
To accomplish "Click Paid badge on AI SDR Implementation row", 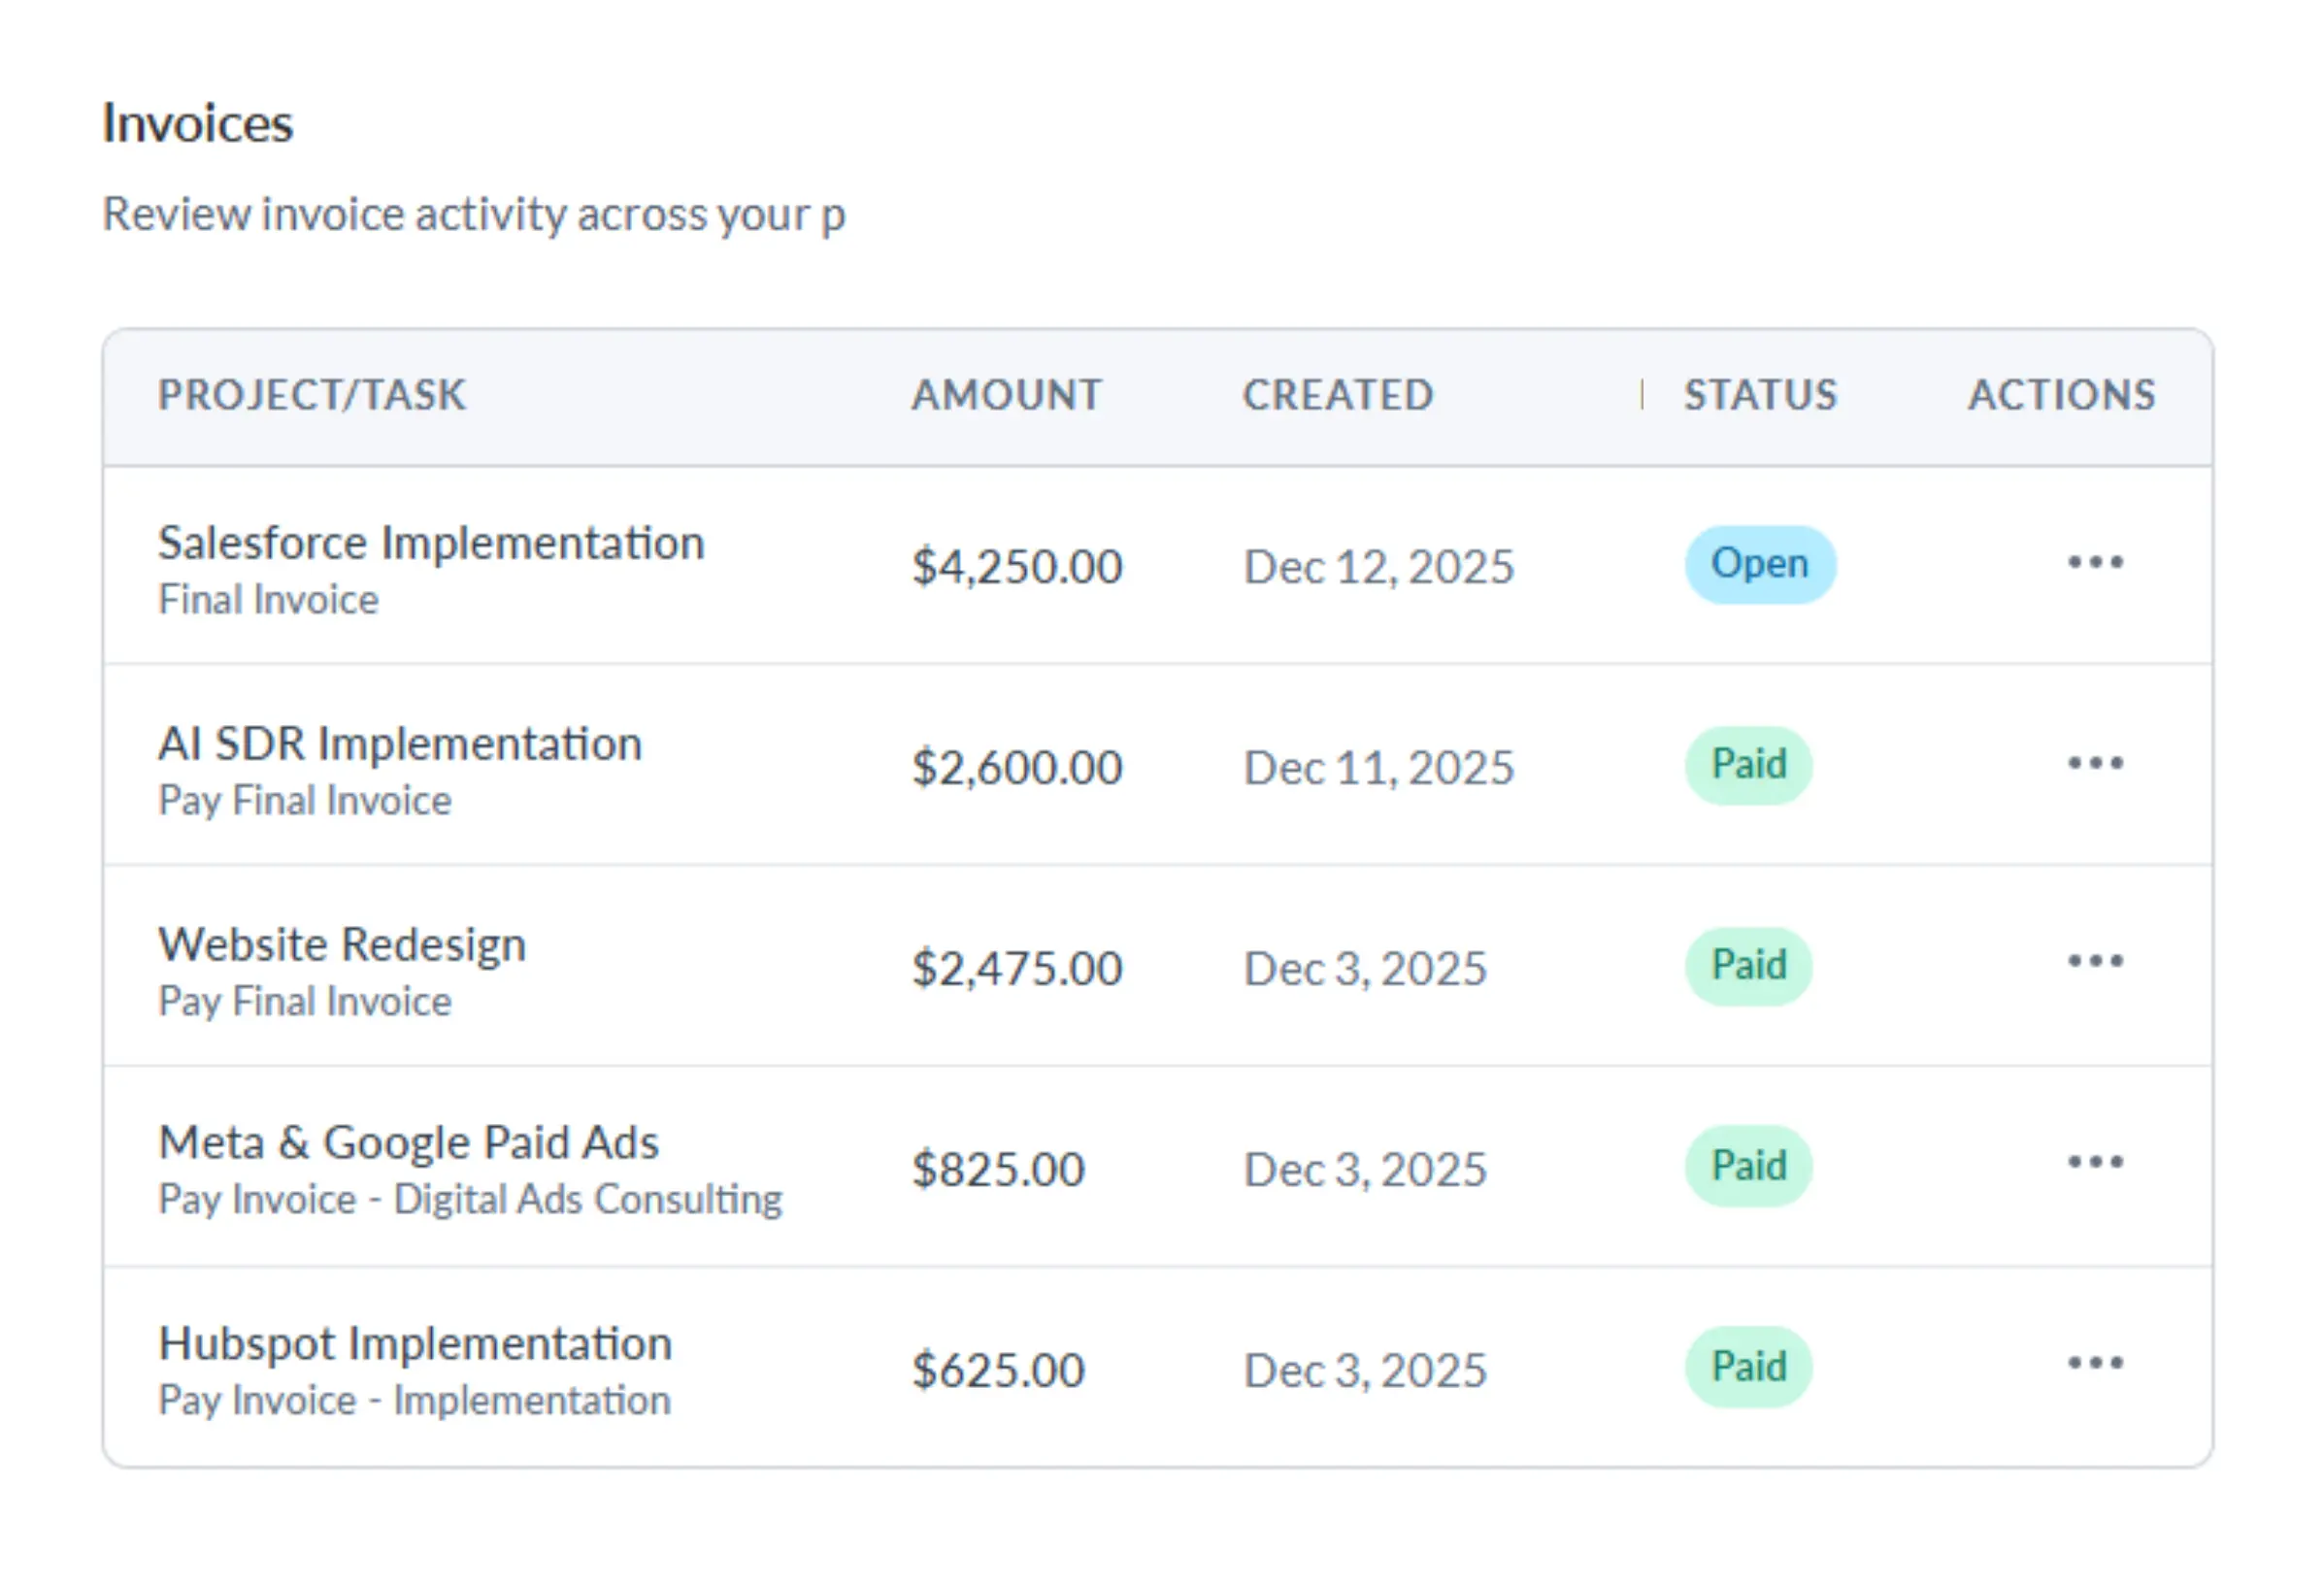I will tap(1748, 765).
